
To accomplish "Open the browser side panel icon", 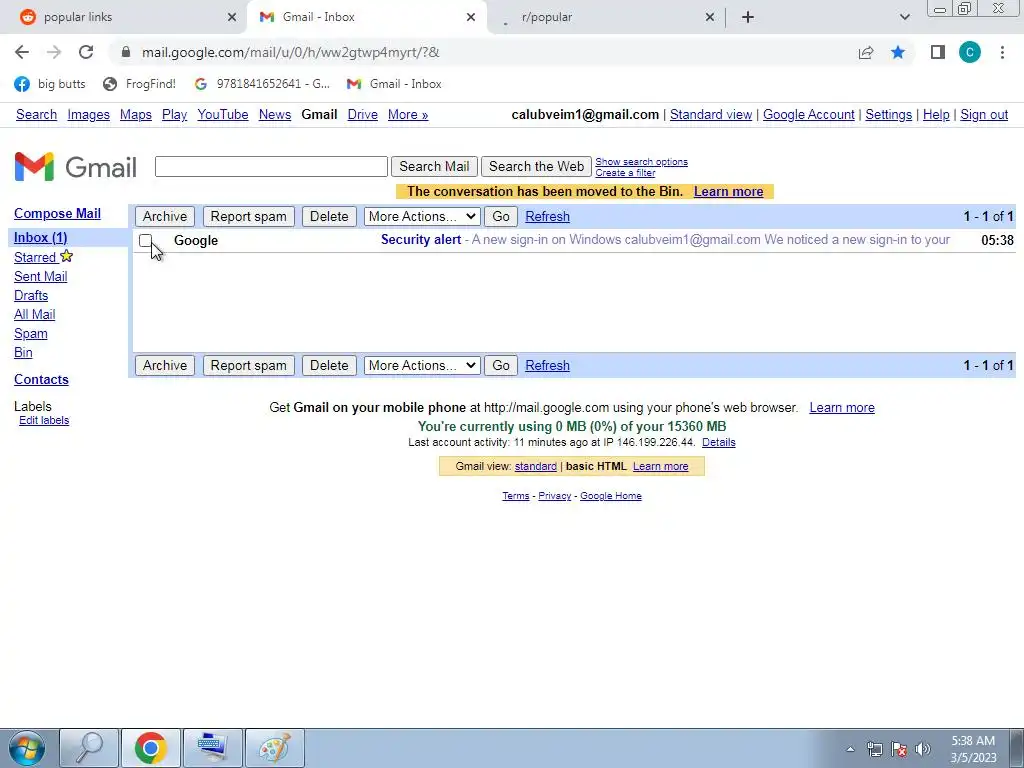I will click(938, 52).
